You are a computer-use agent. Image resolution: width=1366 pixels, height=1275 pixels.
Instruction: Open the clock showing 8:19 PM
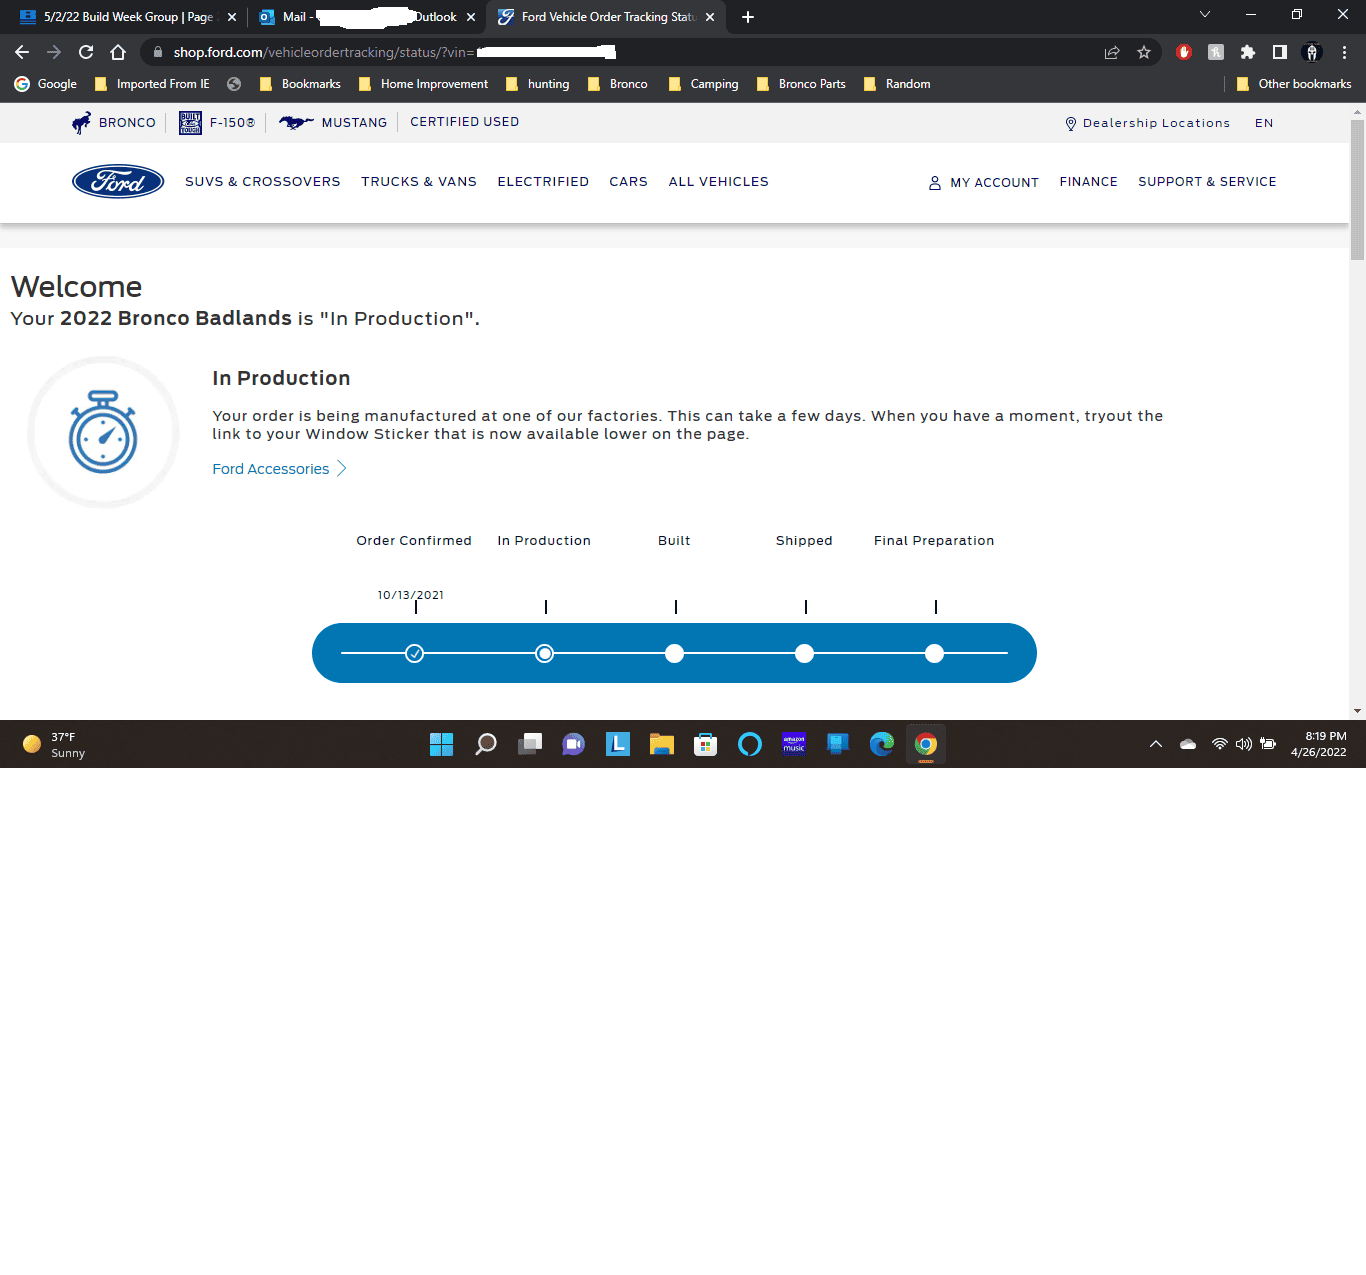(1318, 744)
